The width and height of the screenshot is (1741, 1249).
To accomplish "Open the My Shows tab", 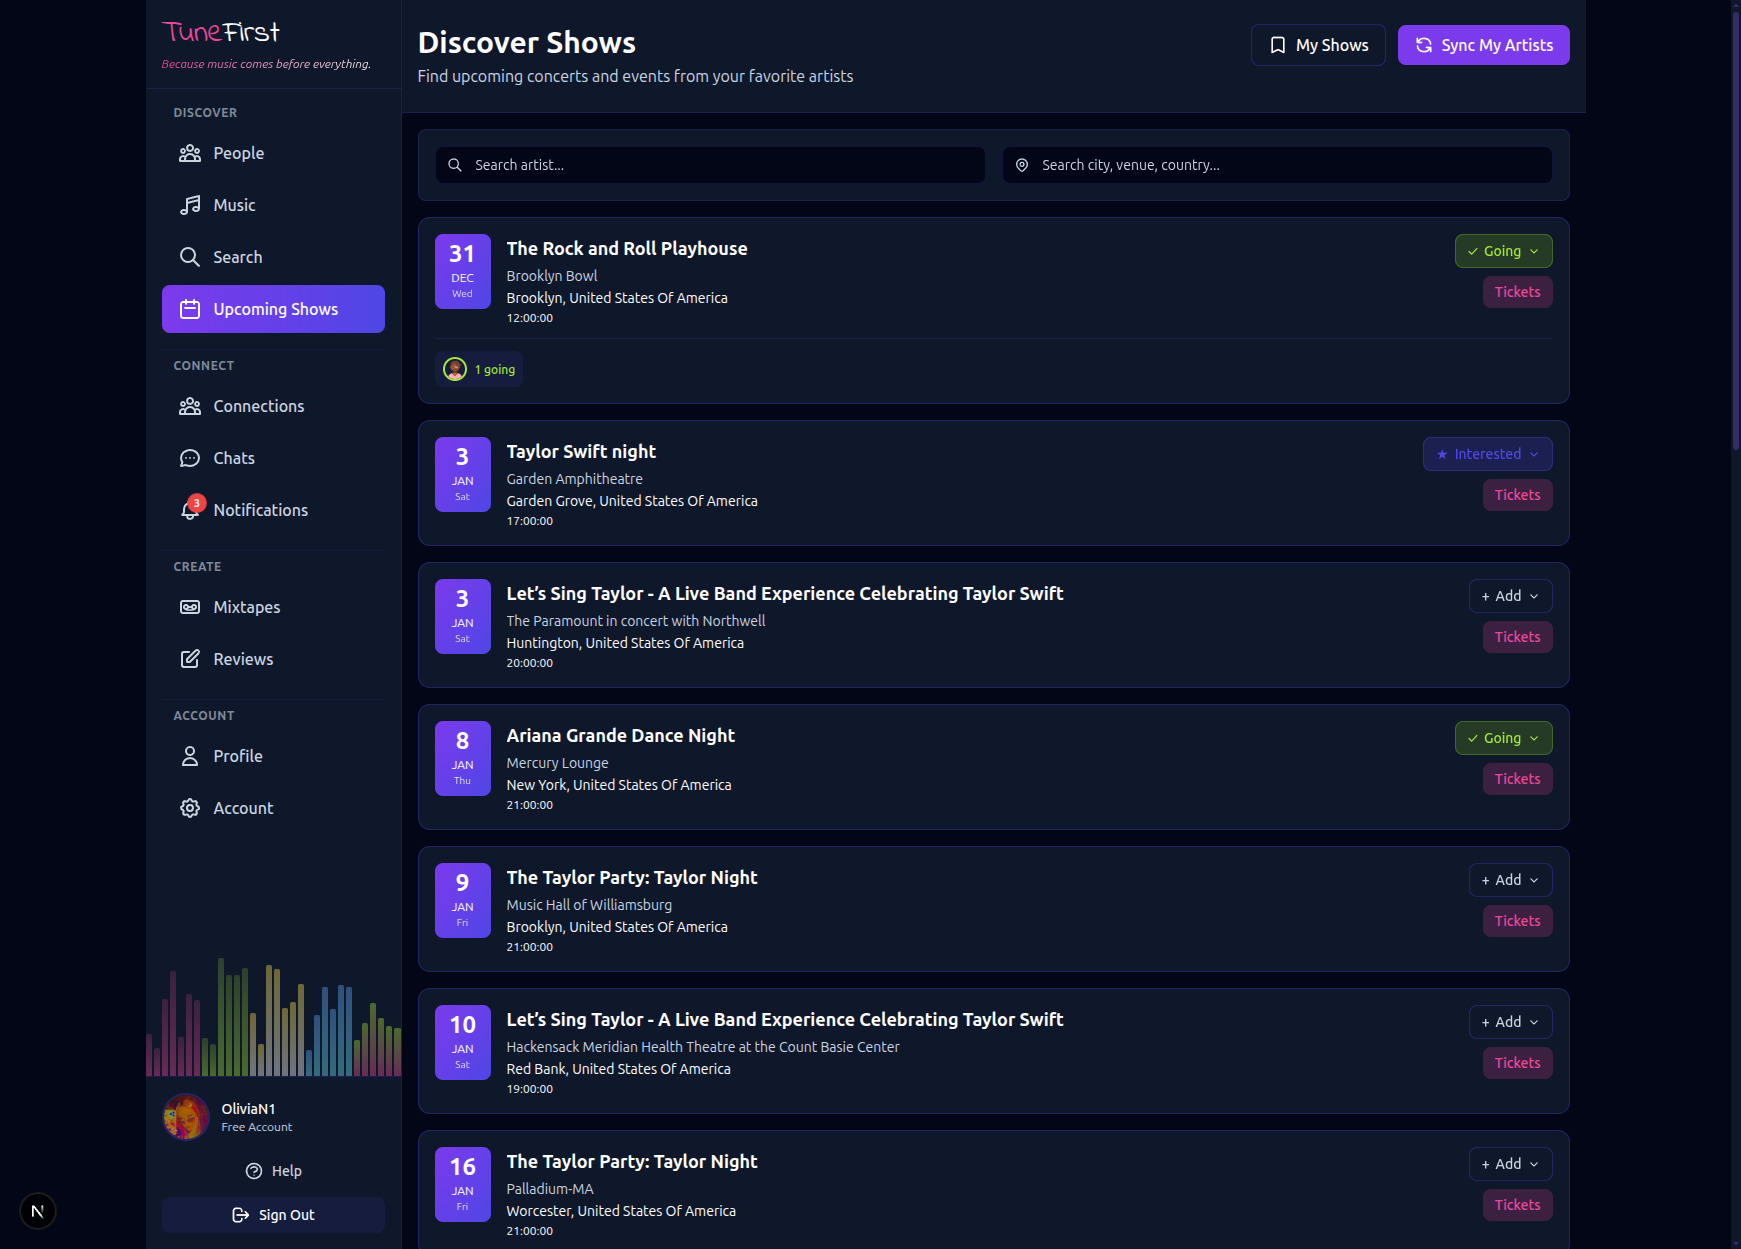I will point(1318,44).
